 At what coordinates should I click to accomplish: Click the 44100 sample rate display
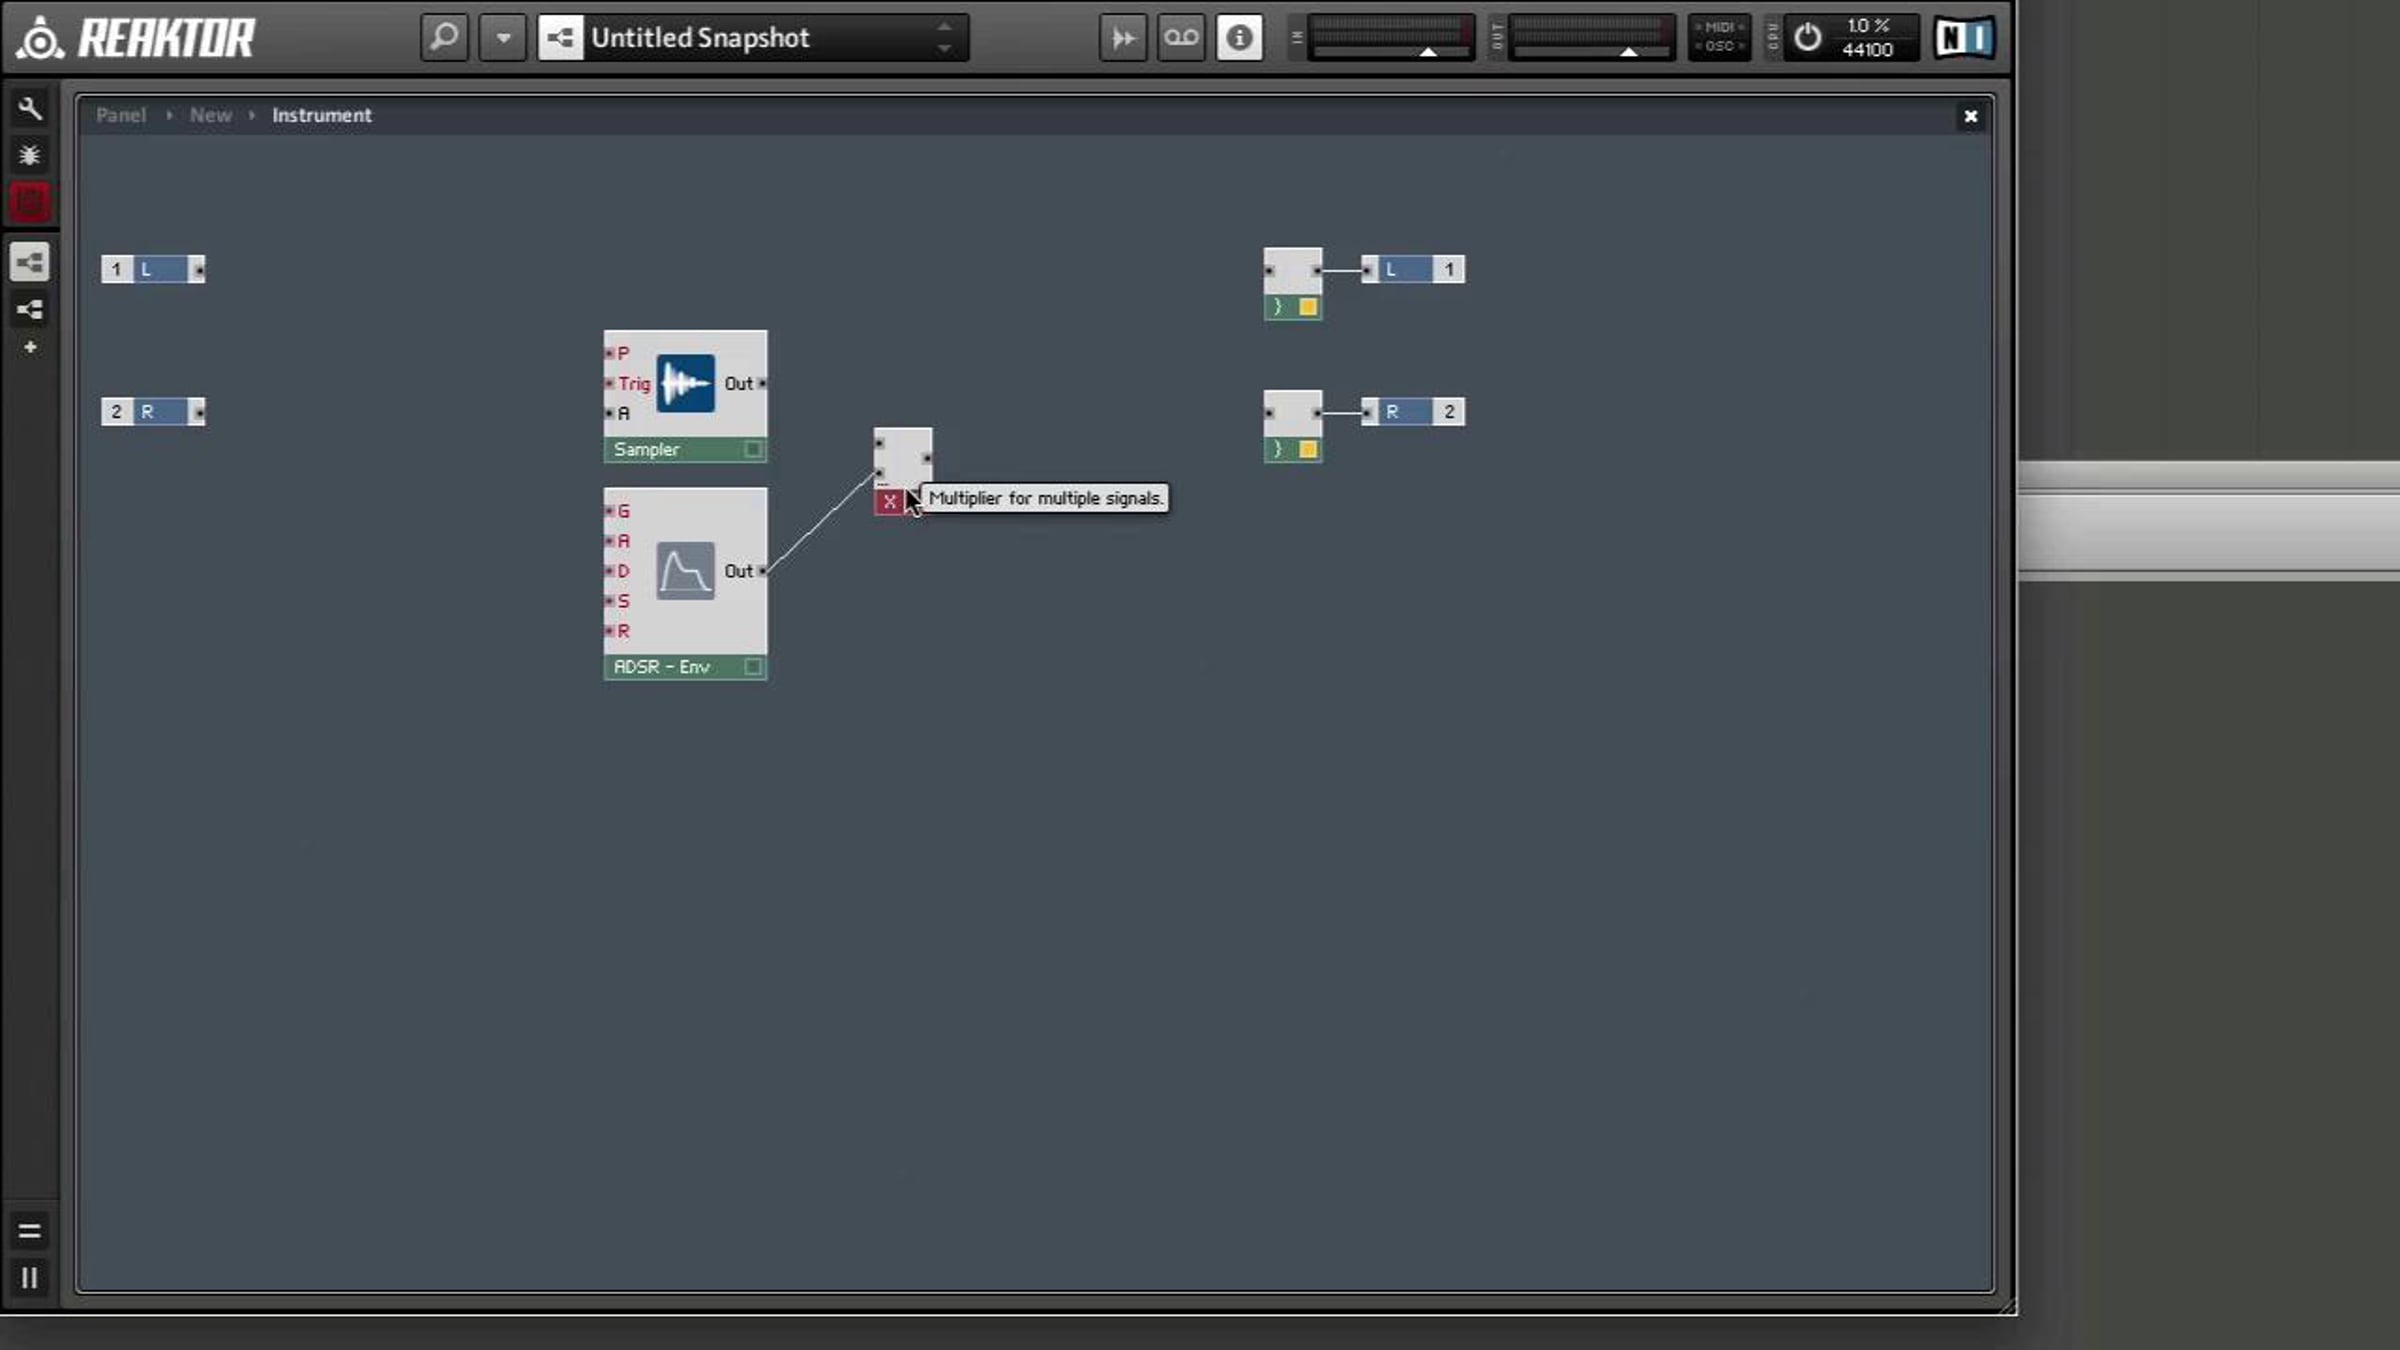coord(1868,49)
